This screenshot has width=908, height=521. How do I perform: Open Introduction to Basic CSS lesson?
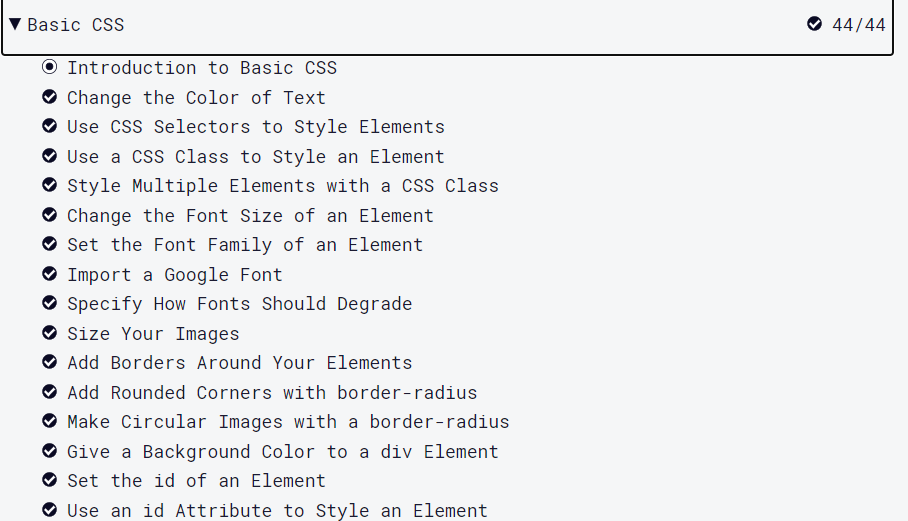[202, 68]
